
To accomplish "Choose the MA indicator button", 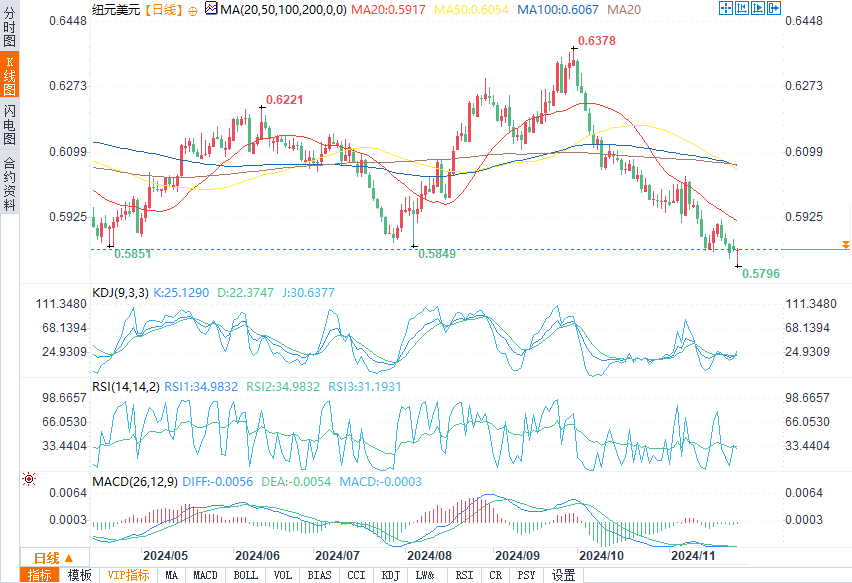I will [x=171, y=575].
